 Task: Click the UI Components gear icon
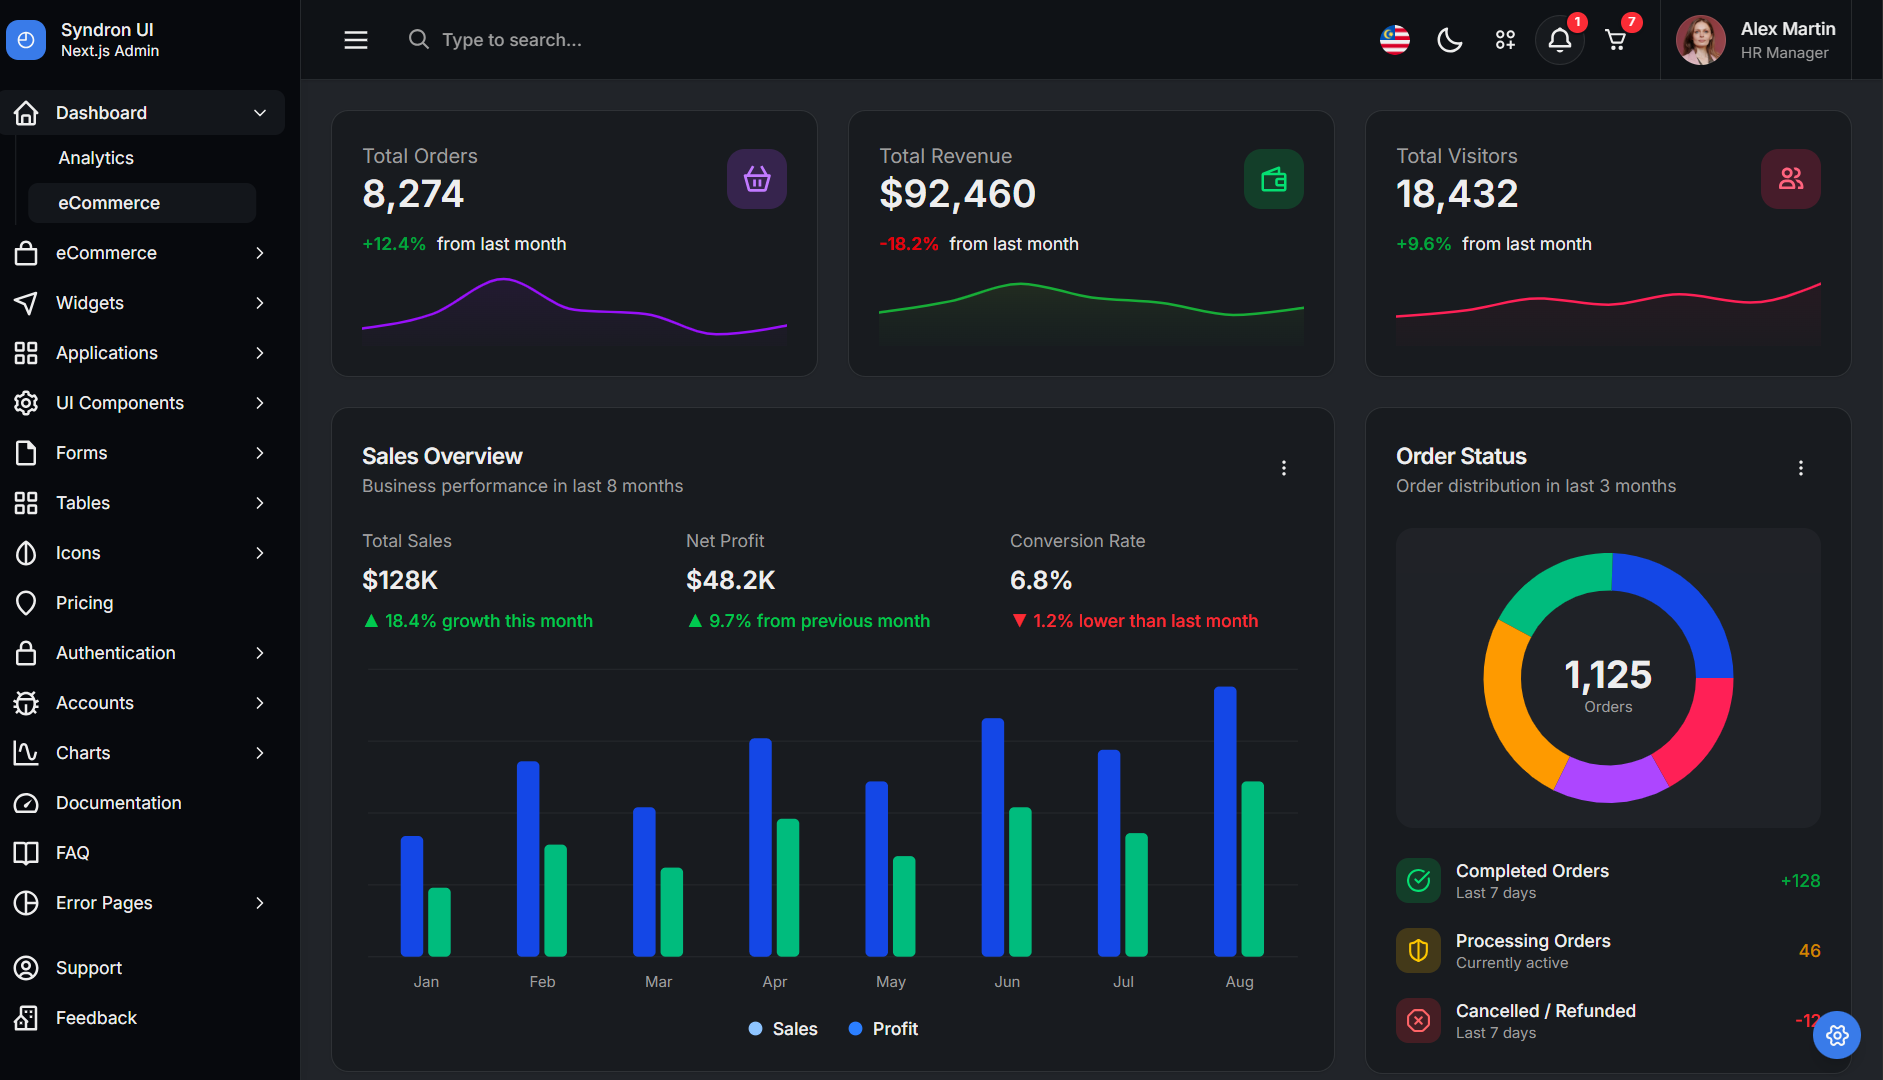tap(26, 403)
